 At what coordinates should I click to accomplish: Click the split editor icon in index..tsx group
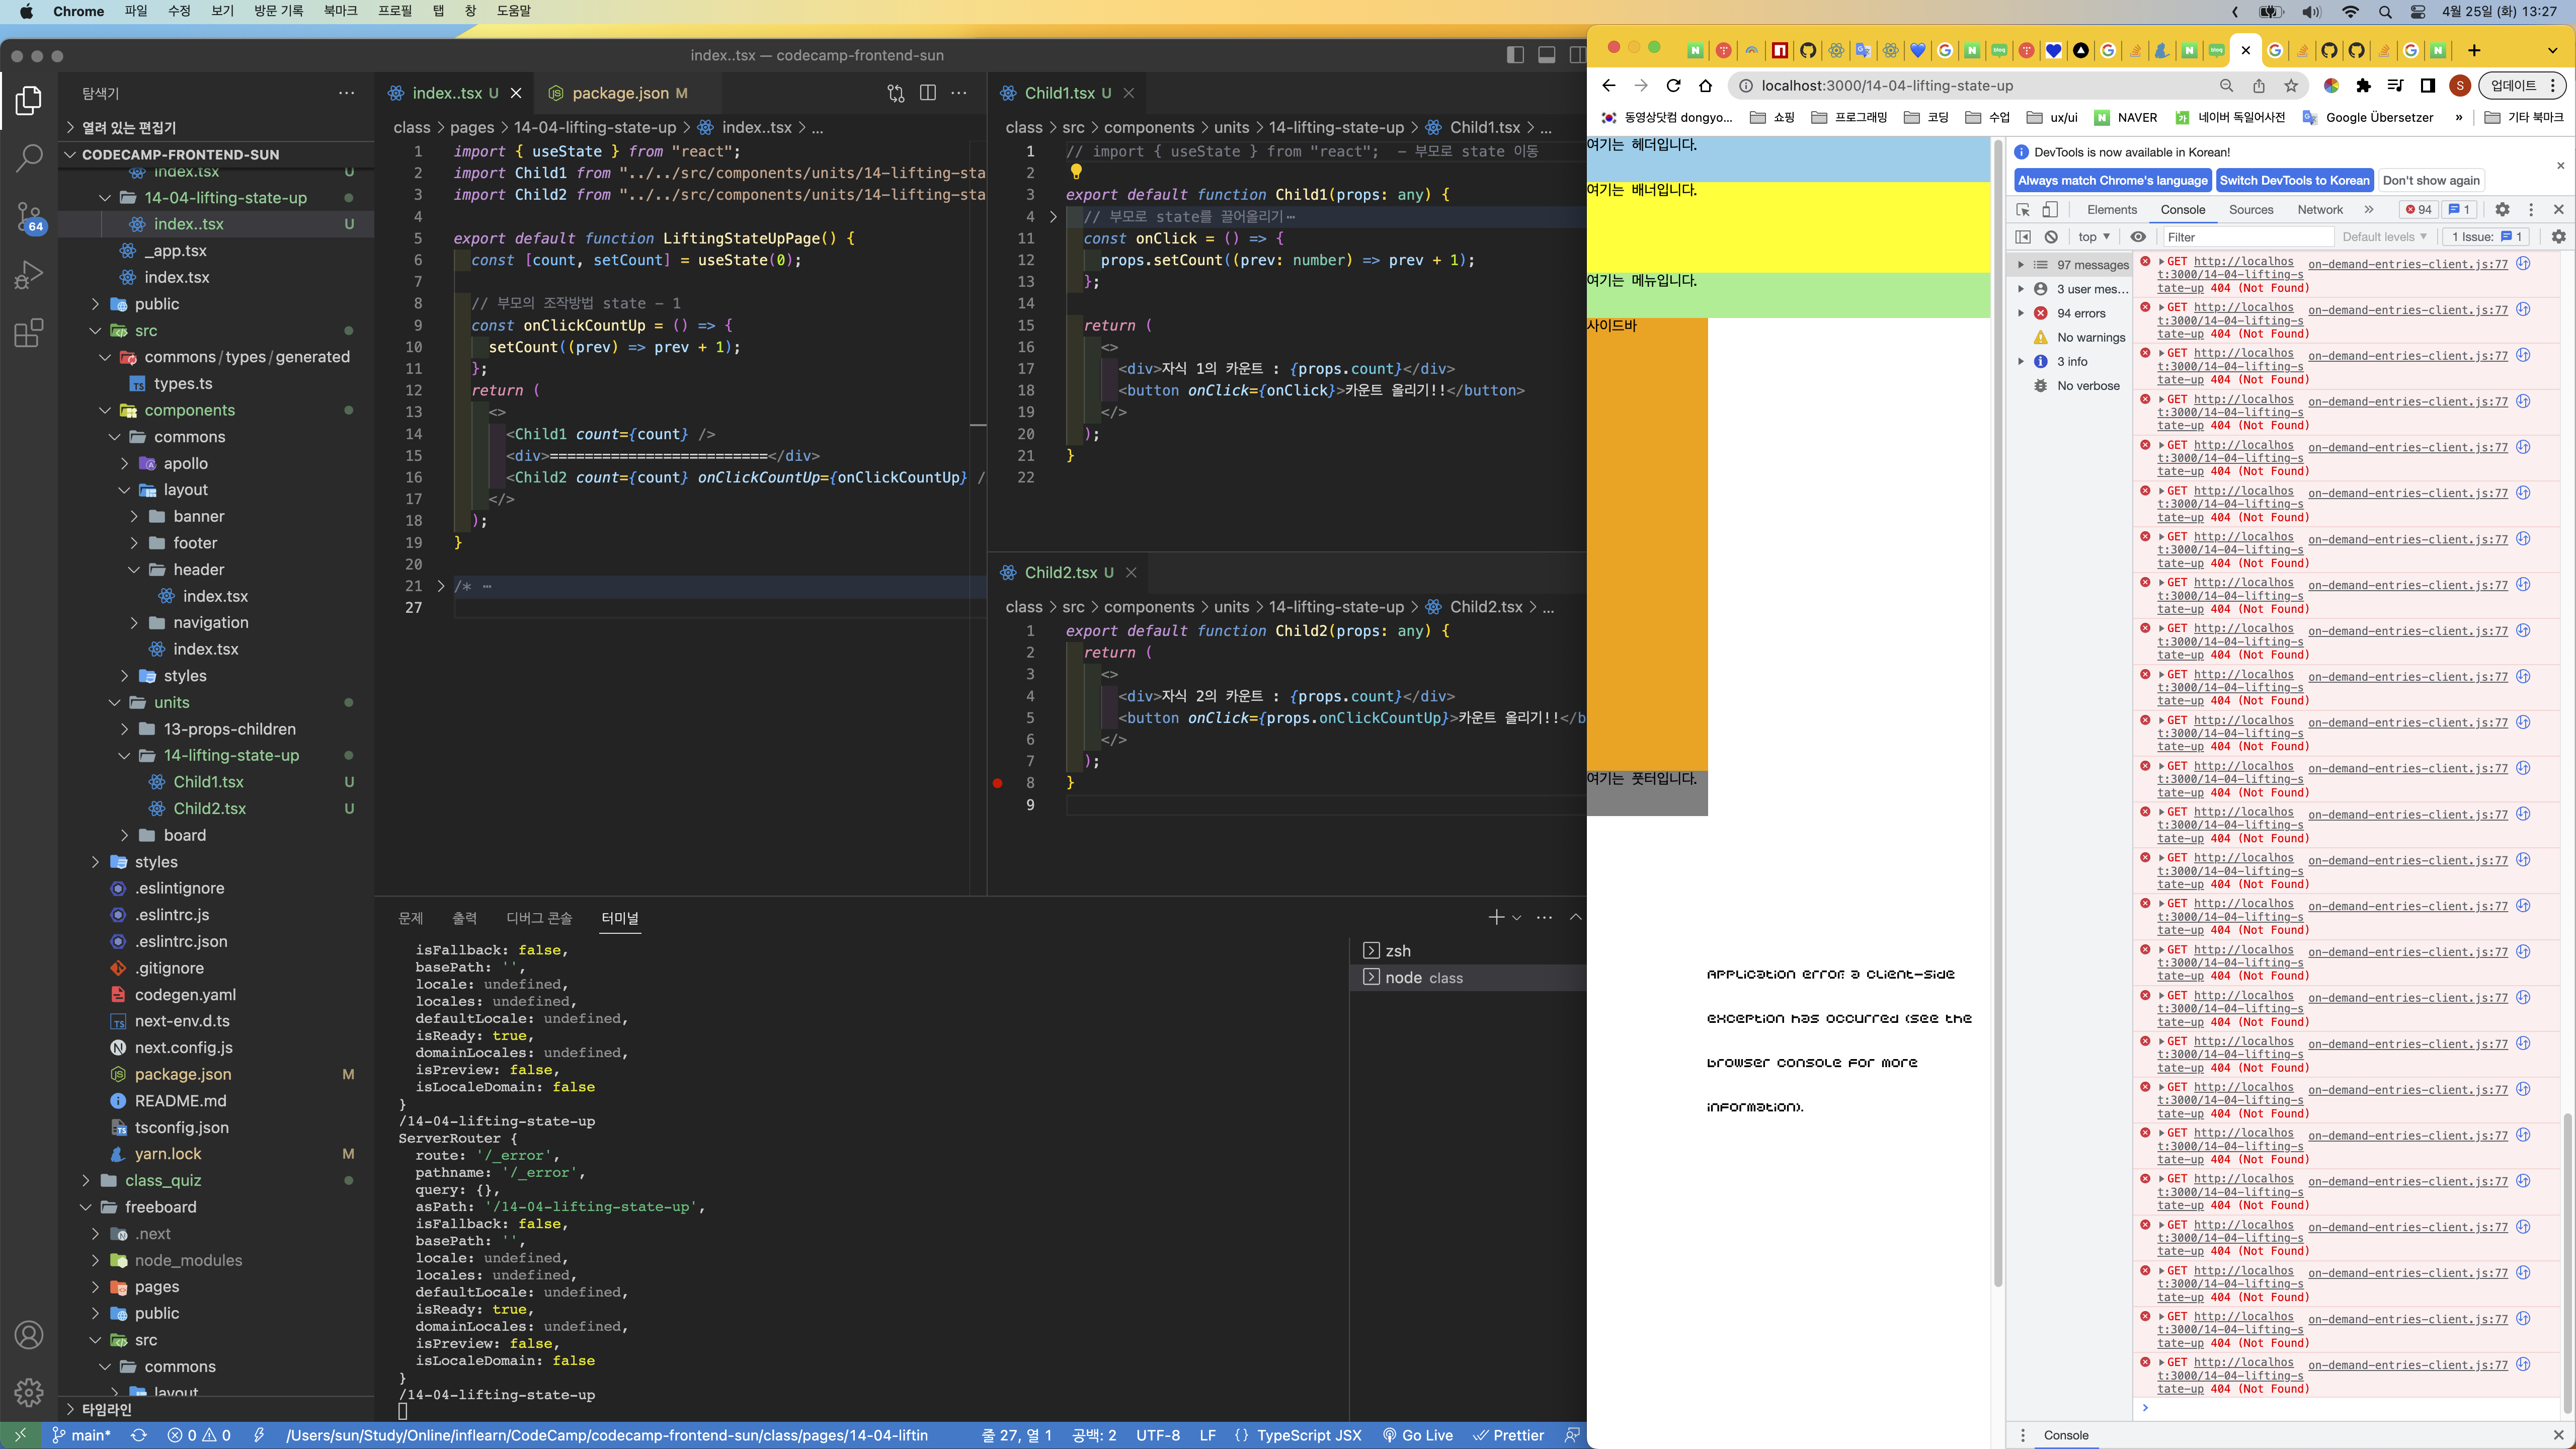tap(927, 93)
